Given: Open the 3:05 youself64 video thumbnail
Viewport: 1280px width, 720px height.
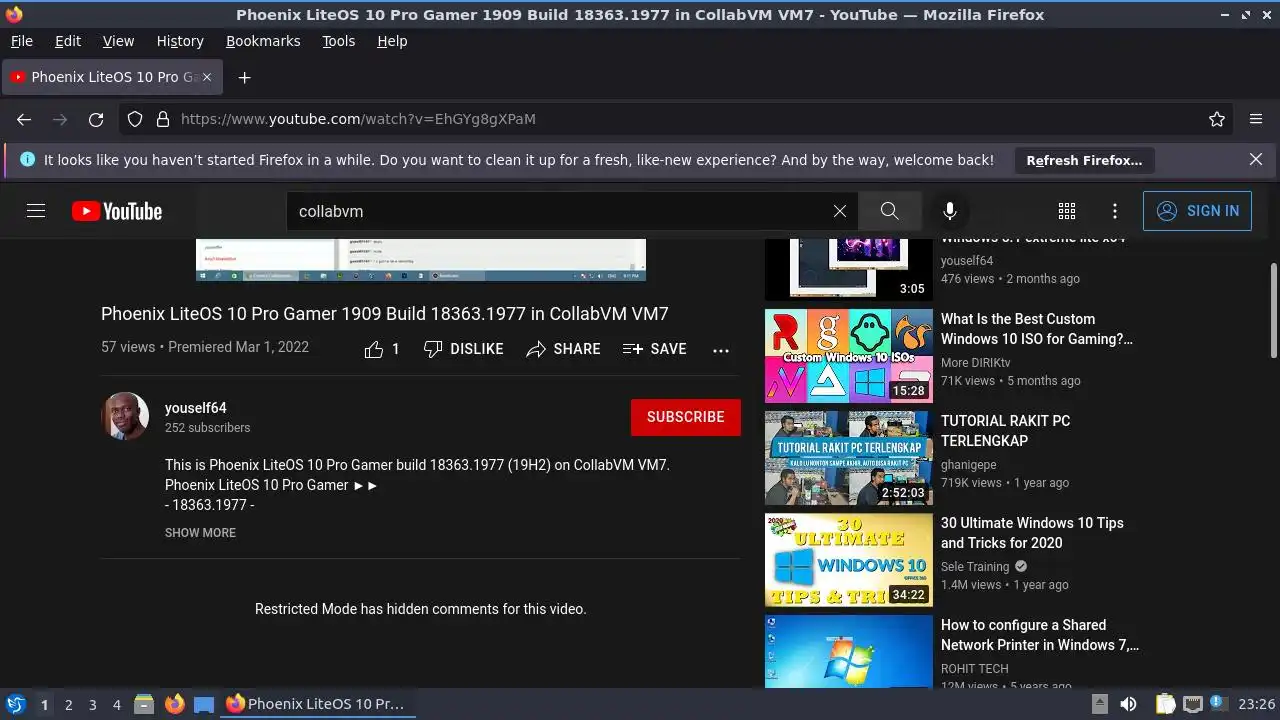Looking at the screenshot, I should pos(849,270).
